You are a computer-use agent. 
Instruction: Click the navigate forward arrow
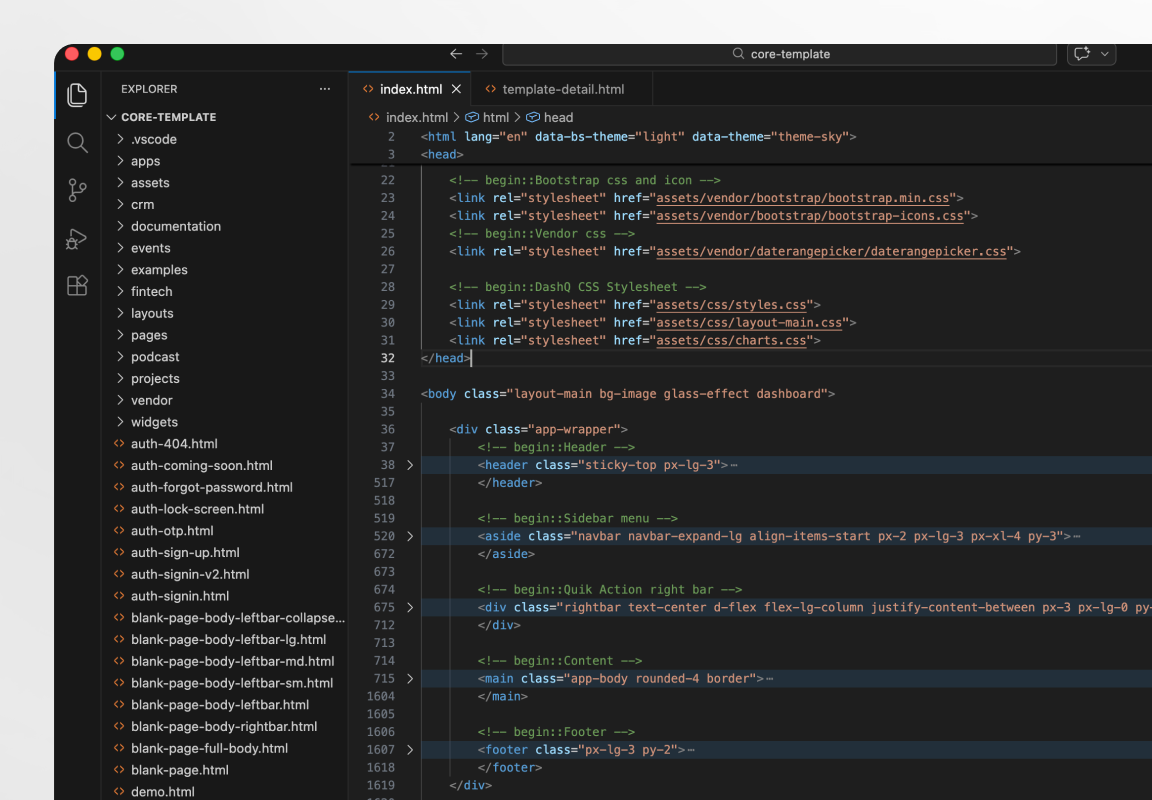(482, 54)
